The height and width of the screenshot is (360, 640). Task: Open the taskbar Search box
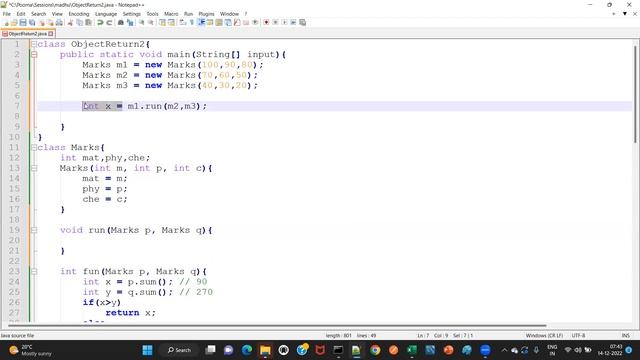[x=180, y=350]
